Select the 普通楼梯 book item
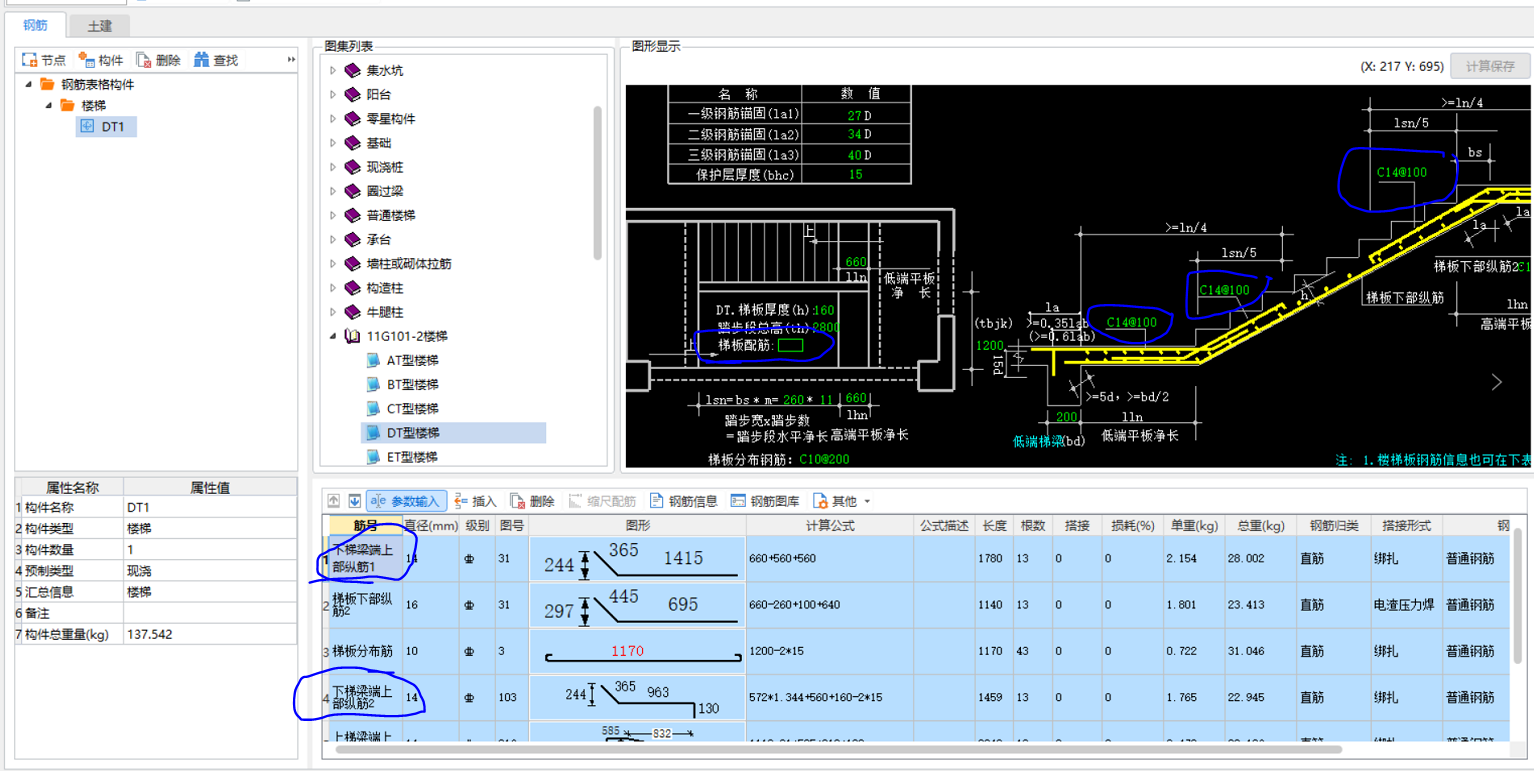Screen dimensions: 1534x771 [x=391, y=215]
